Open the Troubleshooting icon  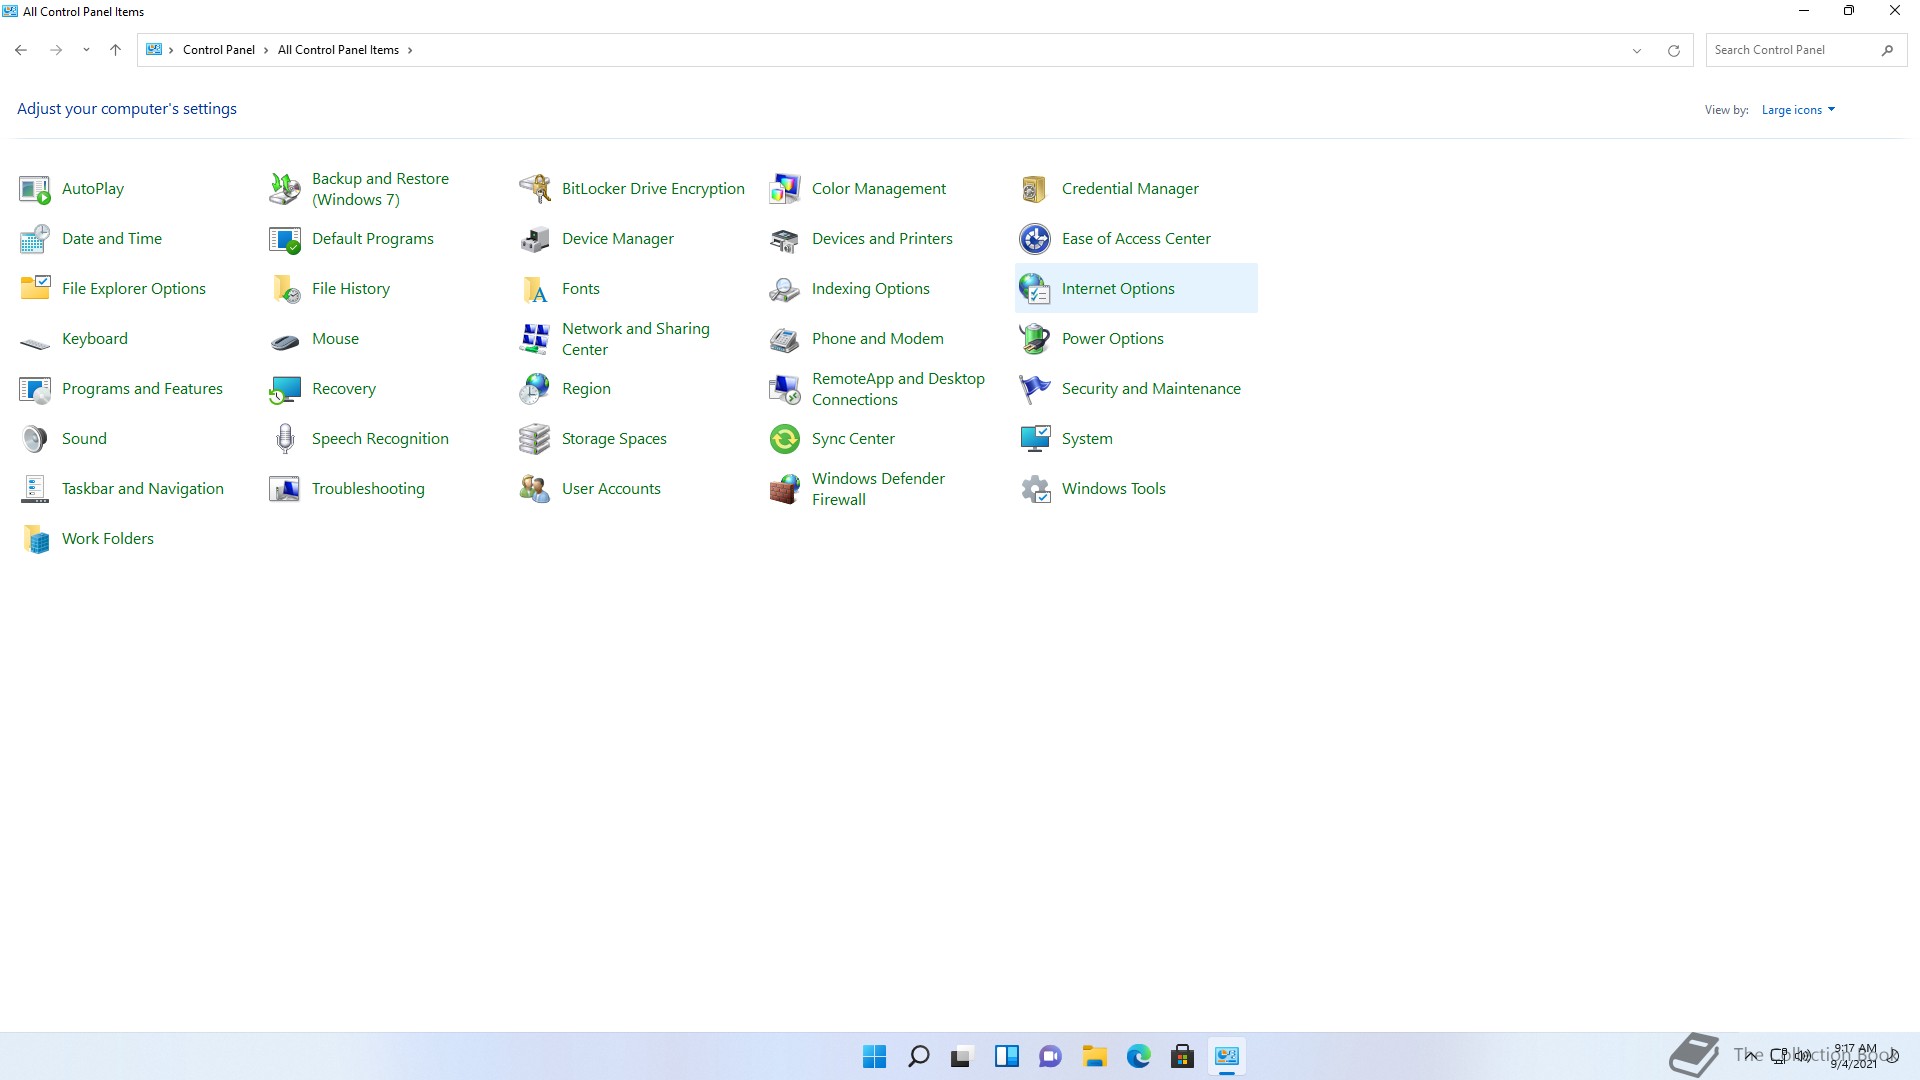coord(285,489)
